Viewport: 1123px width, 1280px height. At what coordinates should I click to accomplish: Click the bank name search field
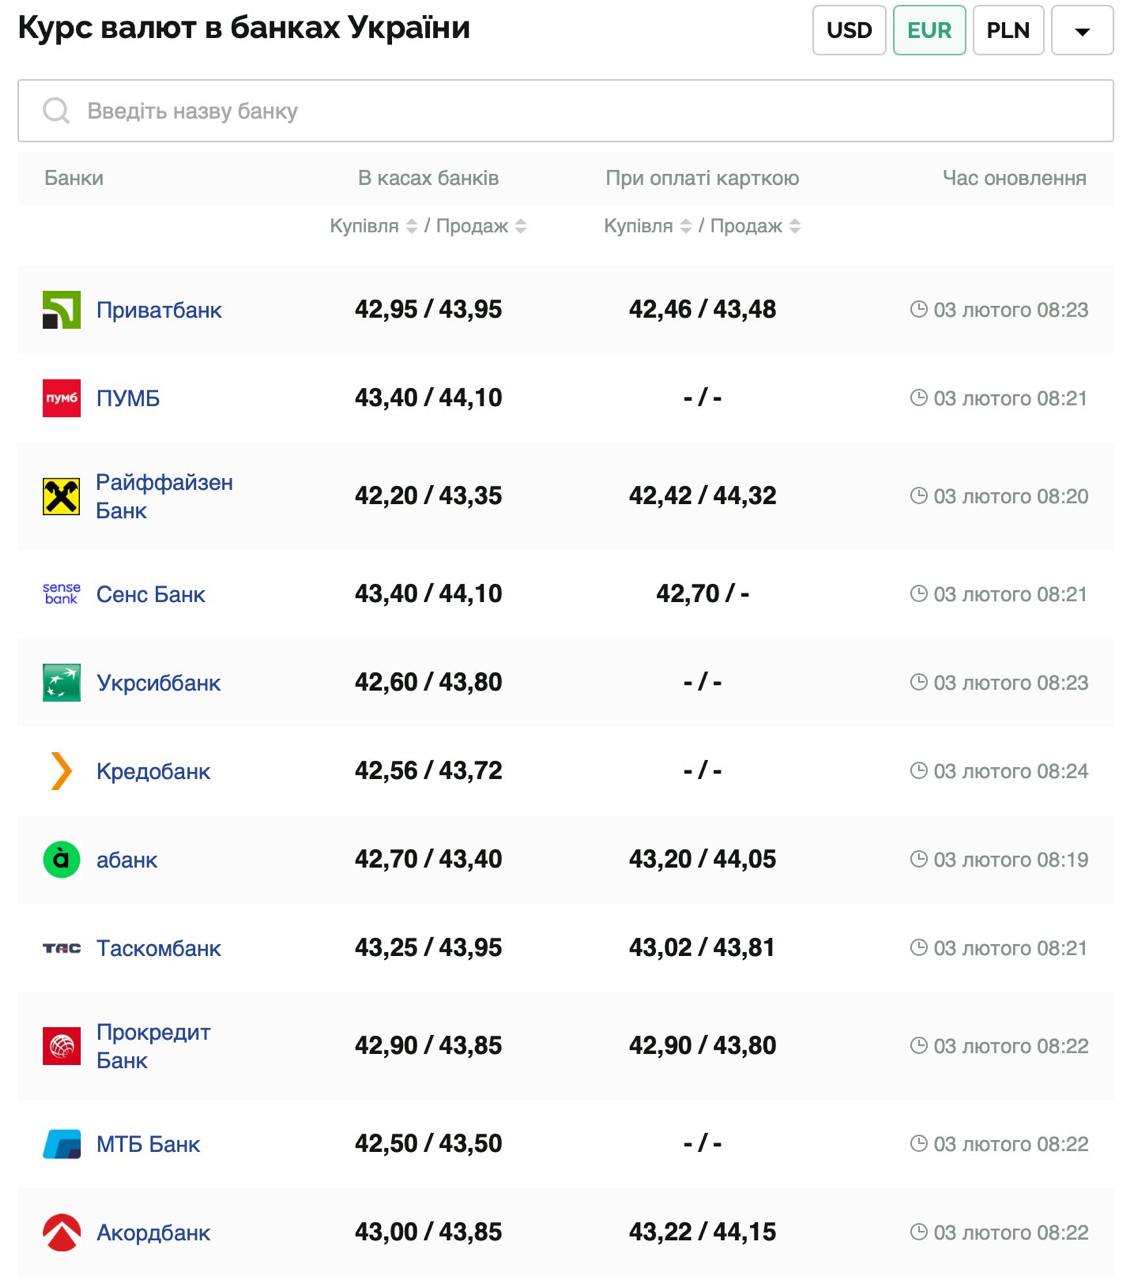[565, 111]
